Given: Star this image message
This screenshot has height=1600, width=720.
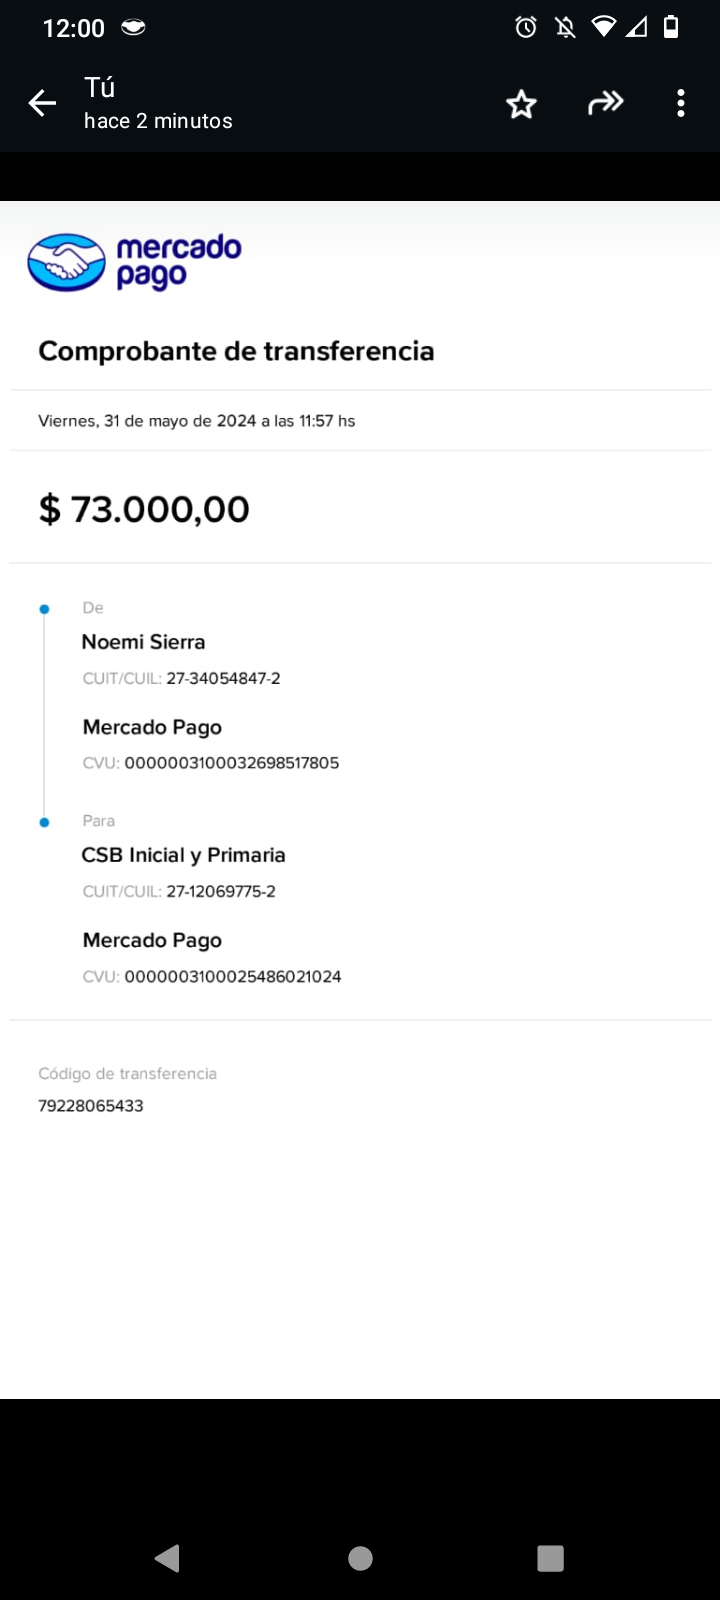Looking at the screenshot, I should pyautogui.click(x=521, y=104).
